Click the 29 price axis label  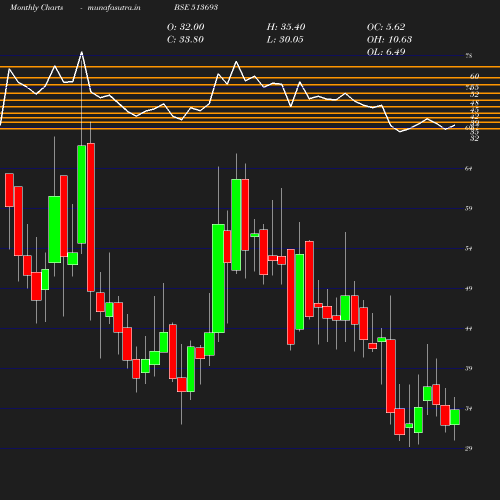point(469,449)
